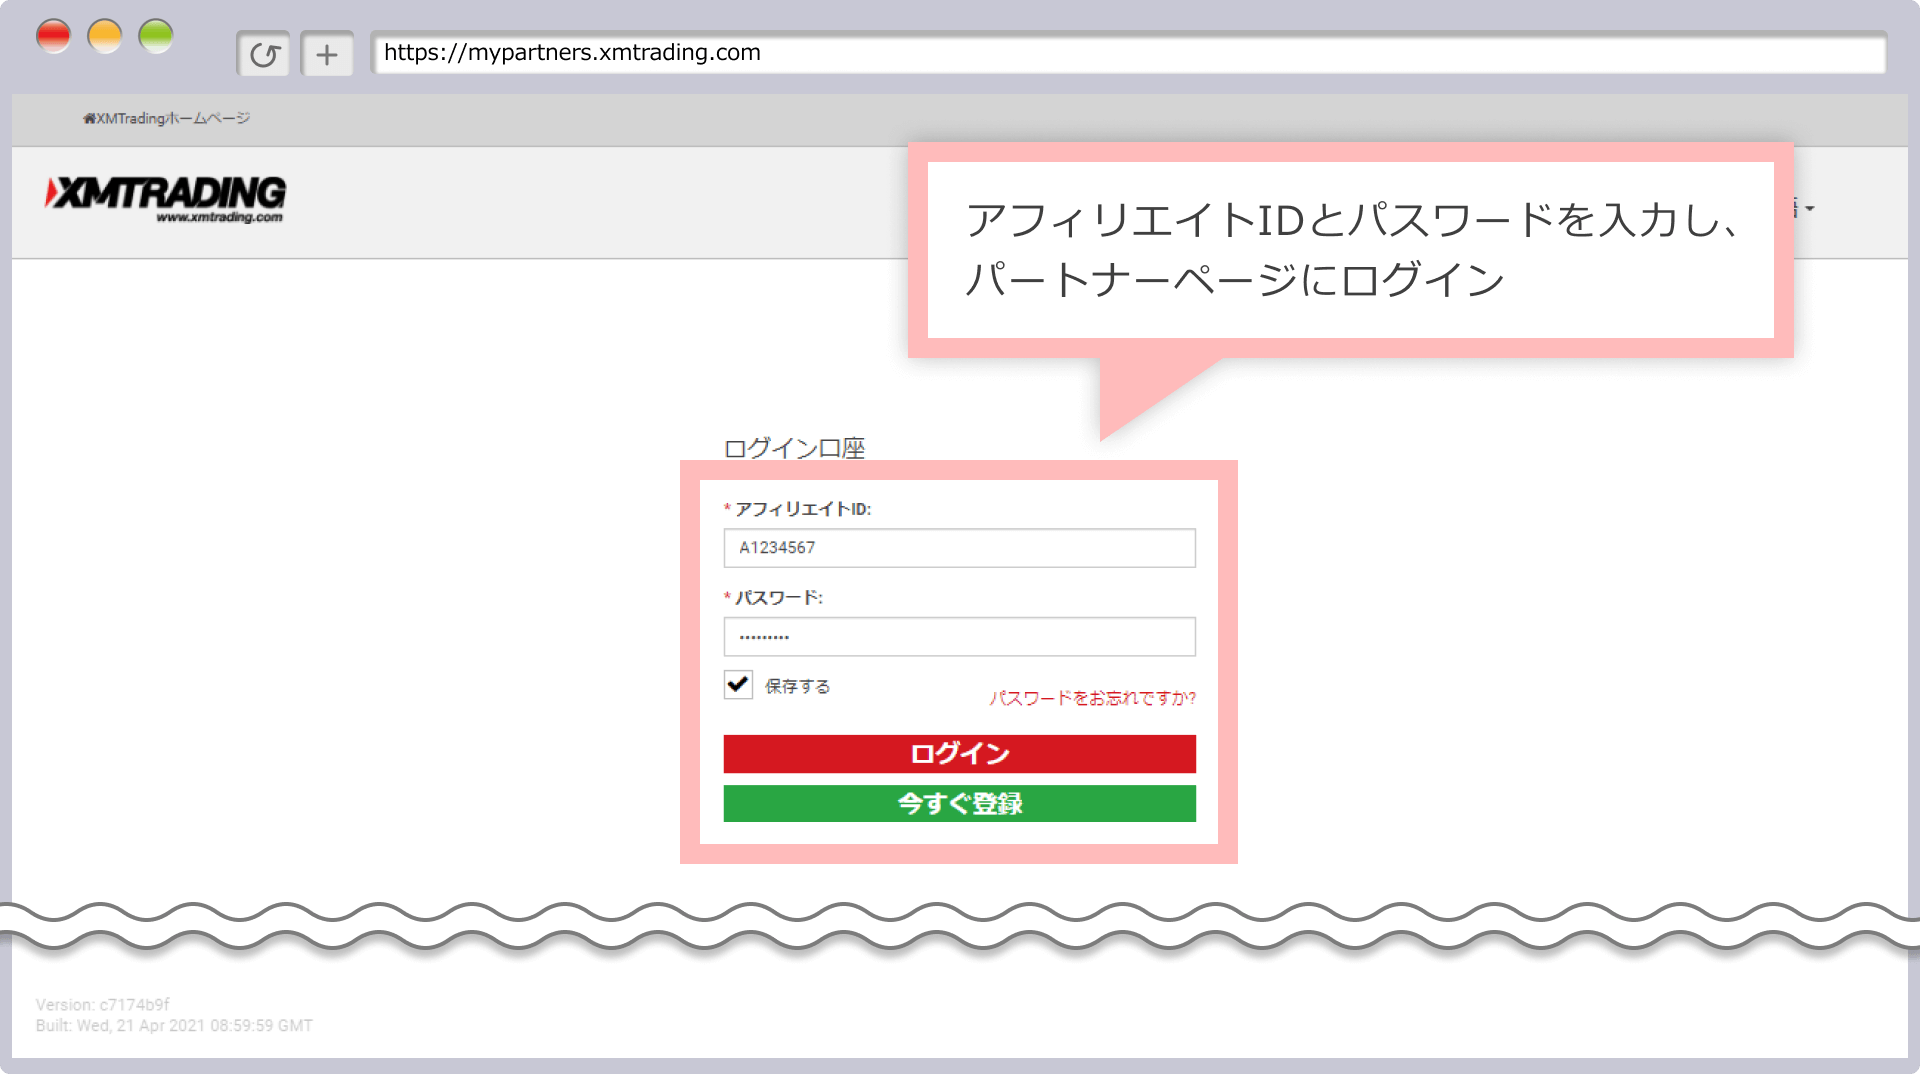Click the browser reload icon

coord(264,54)
